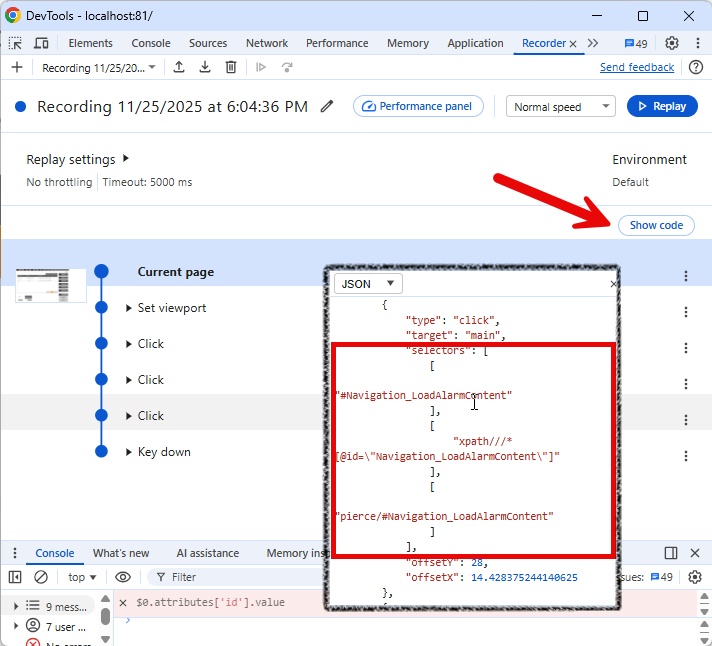Click the Send feedback link

[637, 67]
